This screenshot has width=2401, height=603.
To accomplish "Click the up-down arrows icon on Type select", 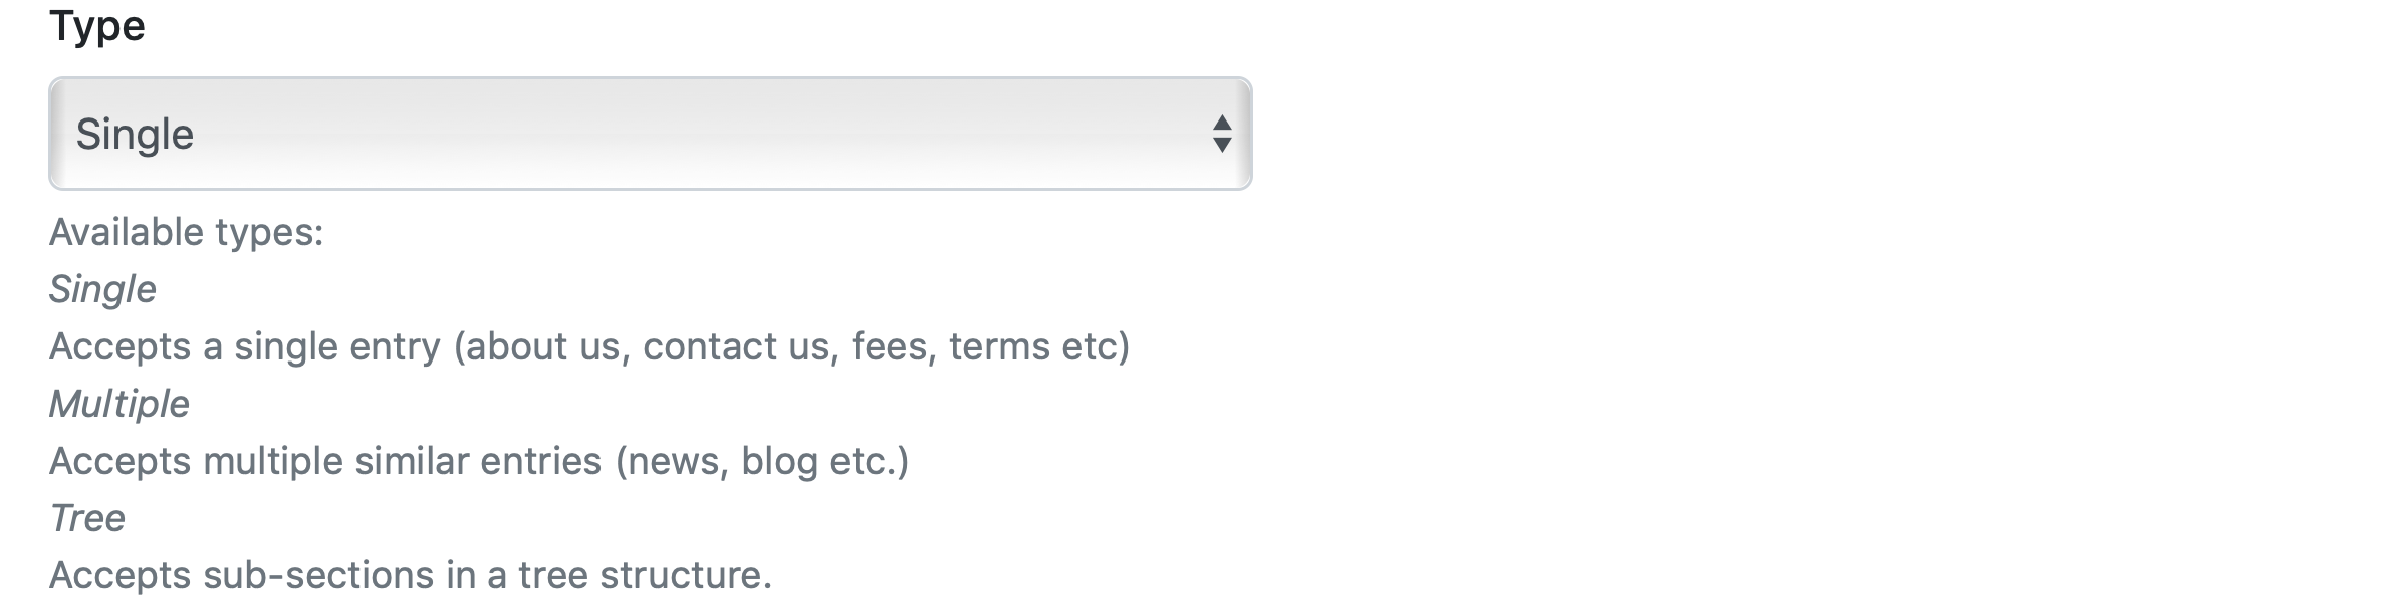I will 1221,134.
